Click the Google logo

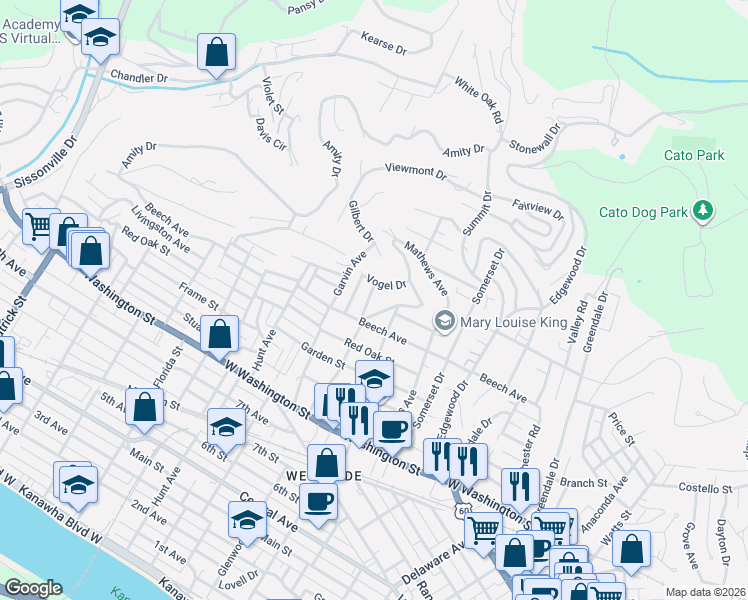coord(33,588)
